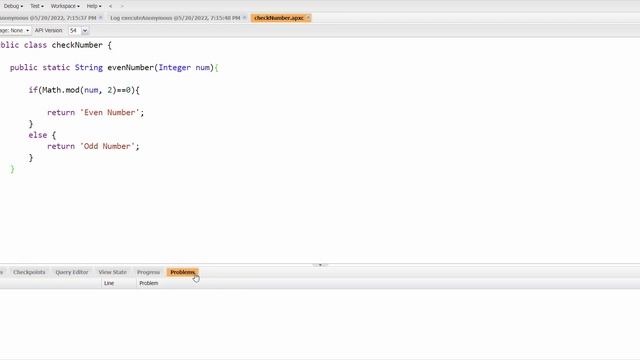Open the Debug menu
The height and width of the screenshot is (360, 640).
(13, 6)
